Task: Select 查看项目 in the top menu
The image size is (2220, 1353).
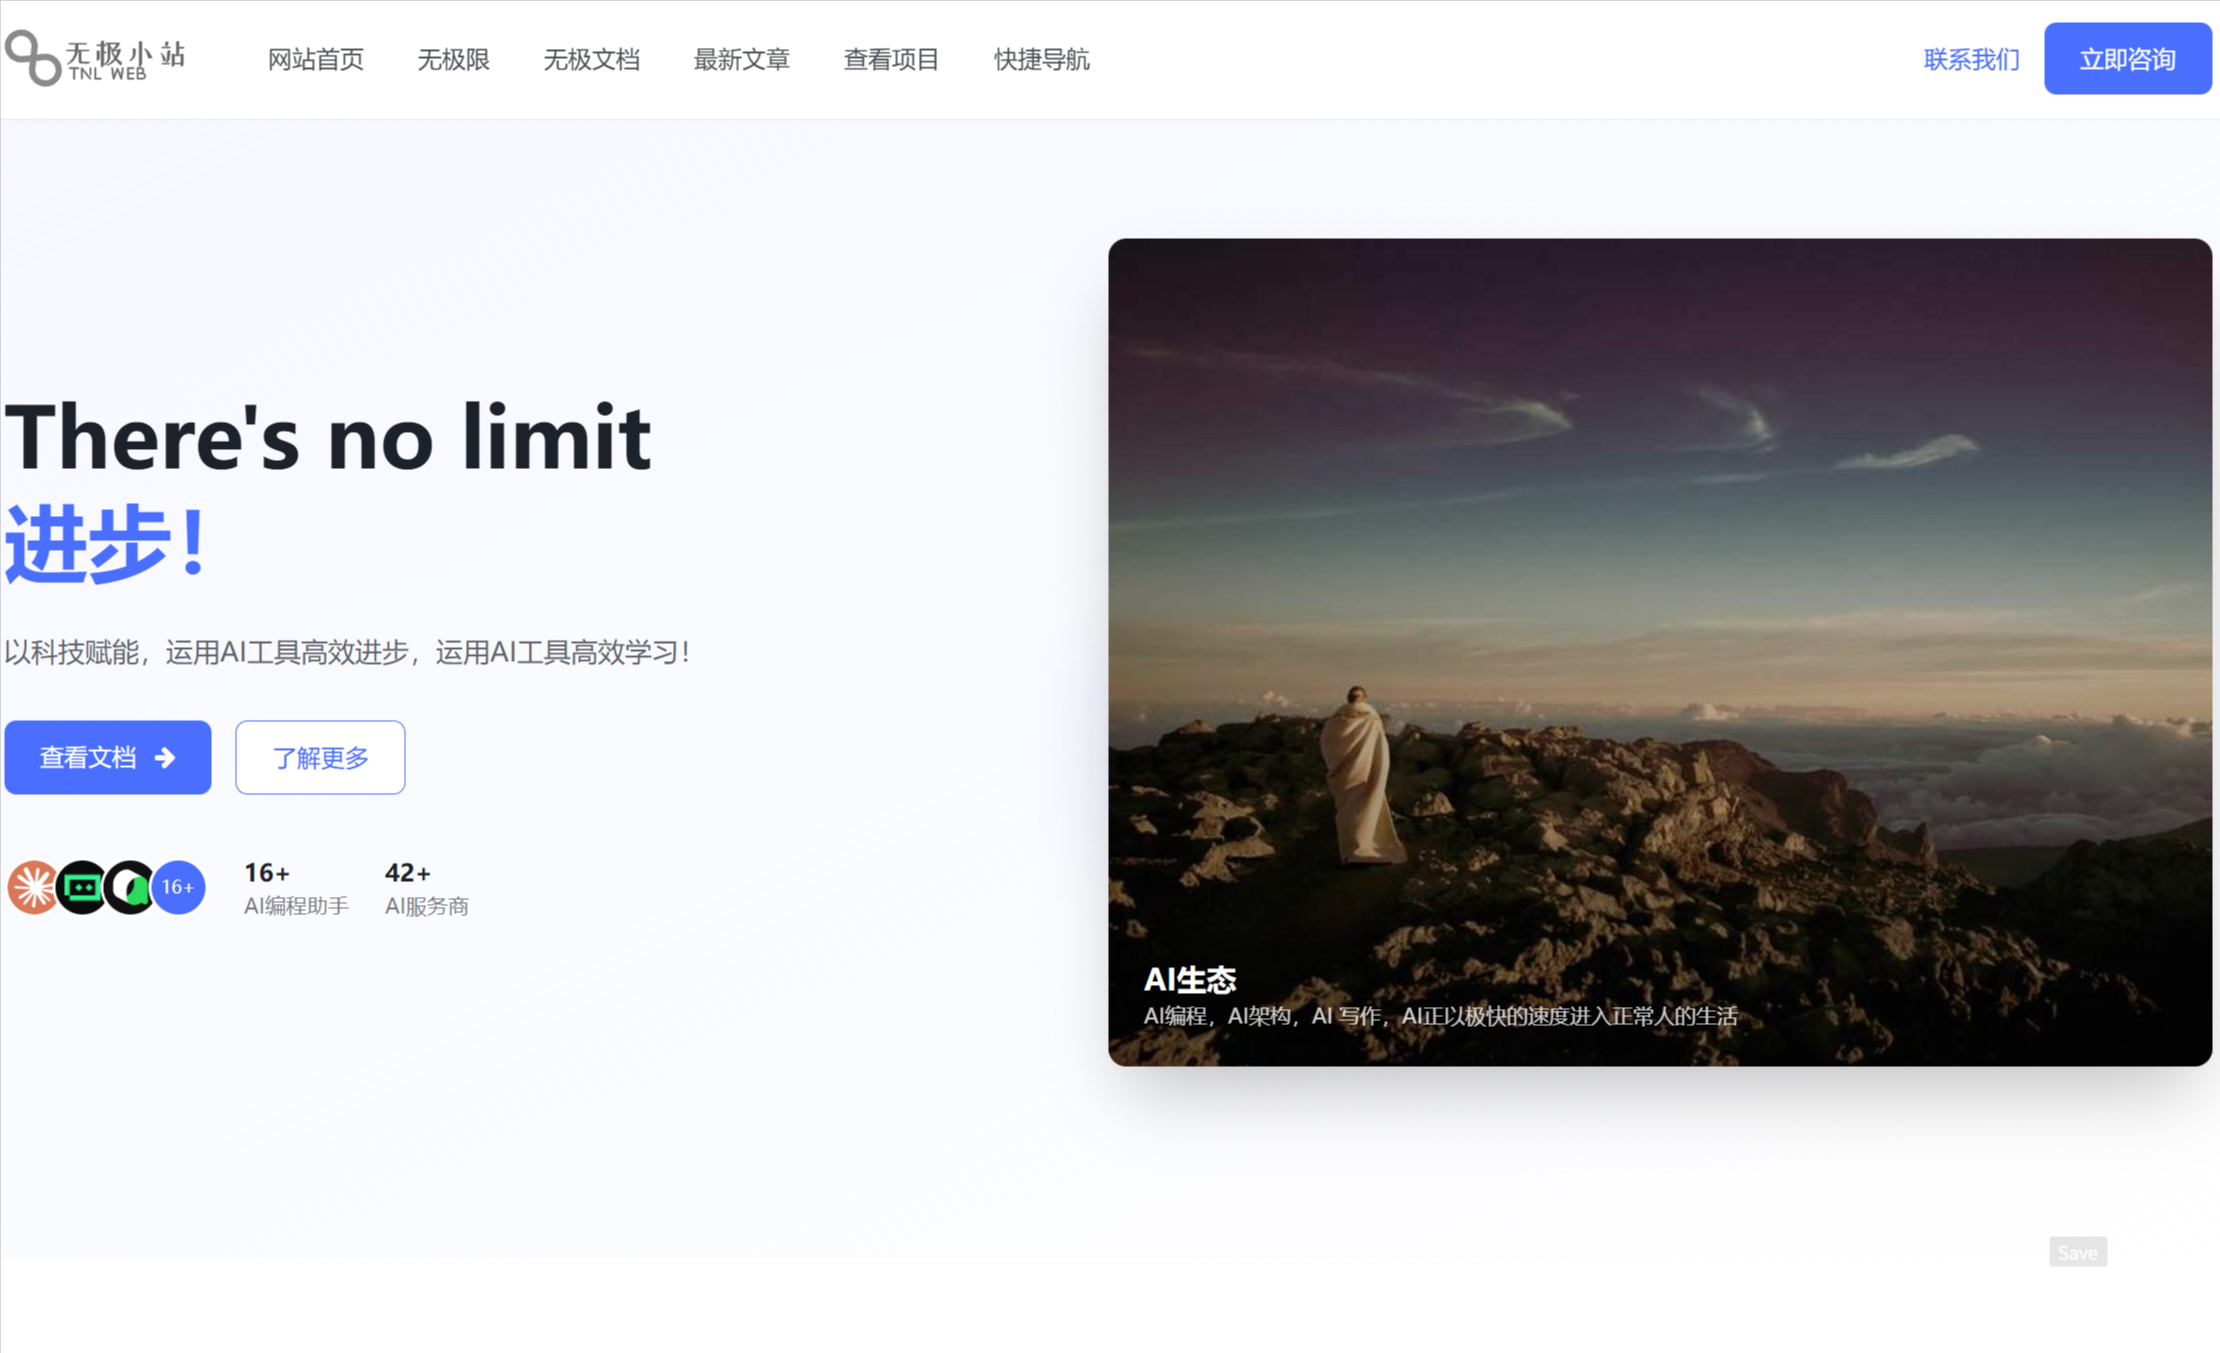Action: (x=891, y=60)
